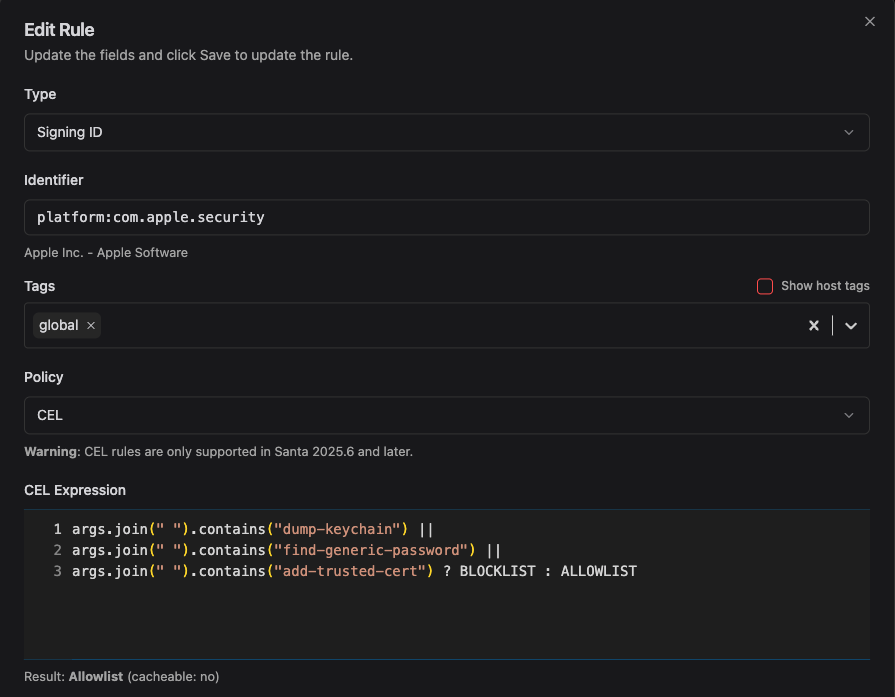895x697 pixels.
Task: Click empty area of Tags field
Action: (450, 326)
